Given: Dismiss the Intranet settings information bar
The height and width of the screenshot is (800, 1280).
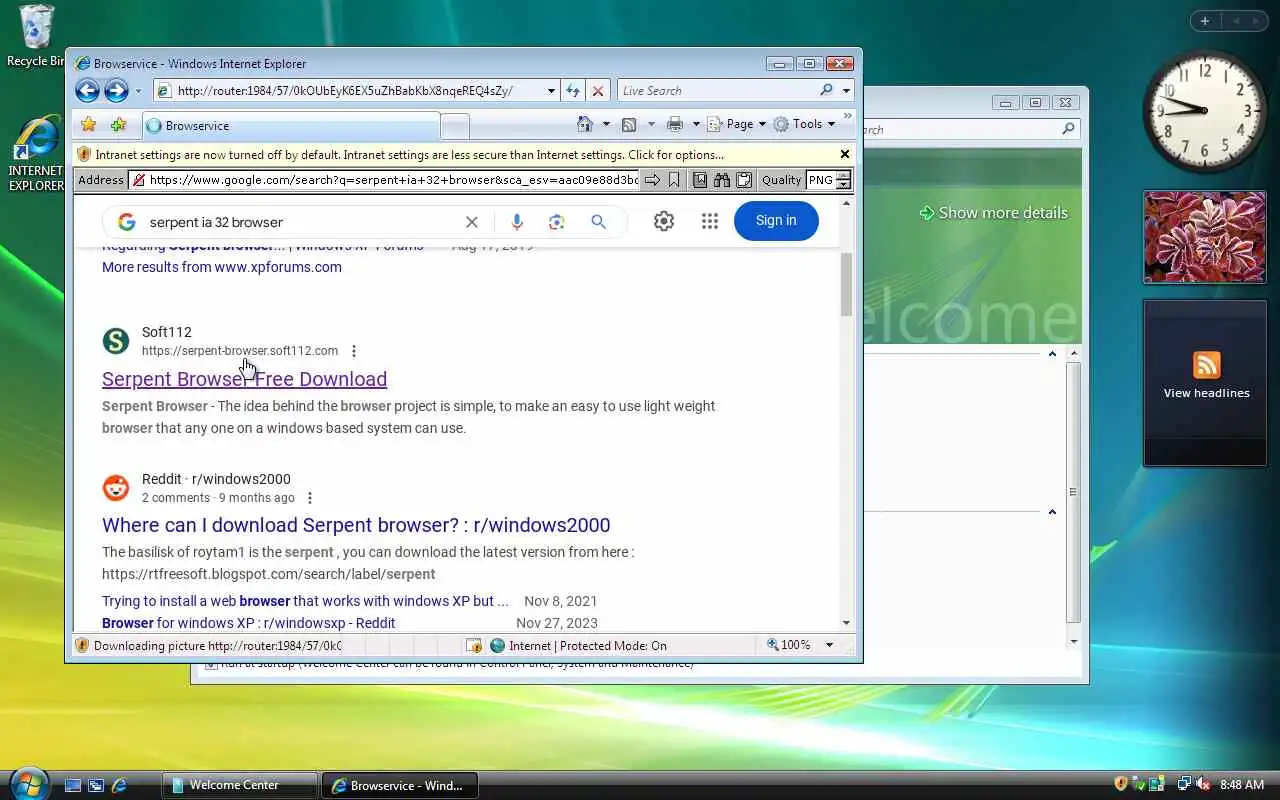Looking at the screenshot, I should [x=845, y=155].
